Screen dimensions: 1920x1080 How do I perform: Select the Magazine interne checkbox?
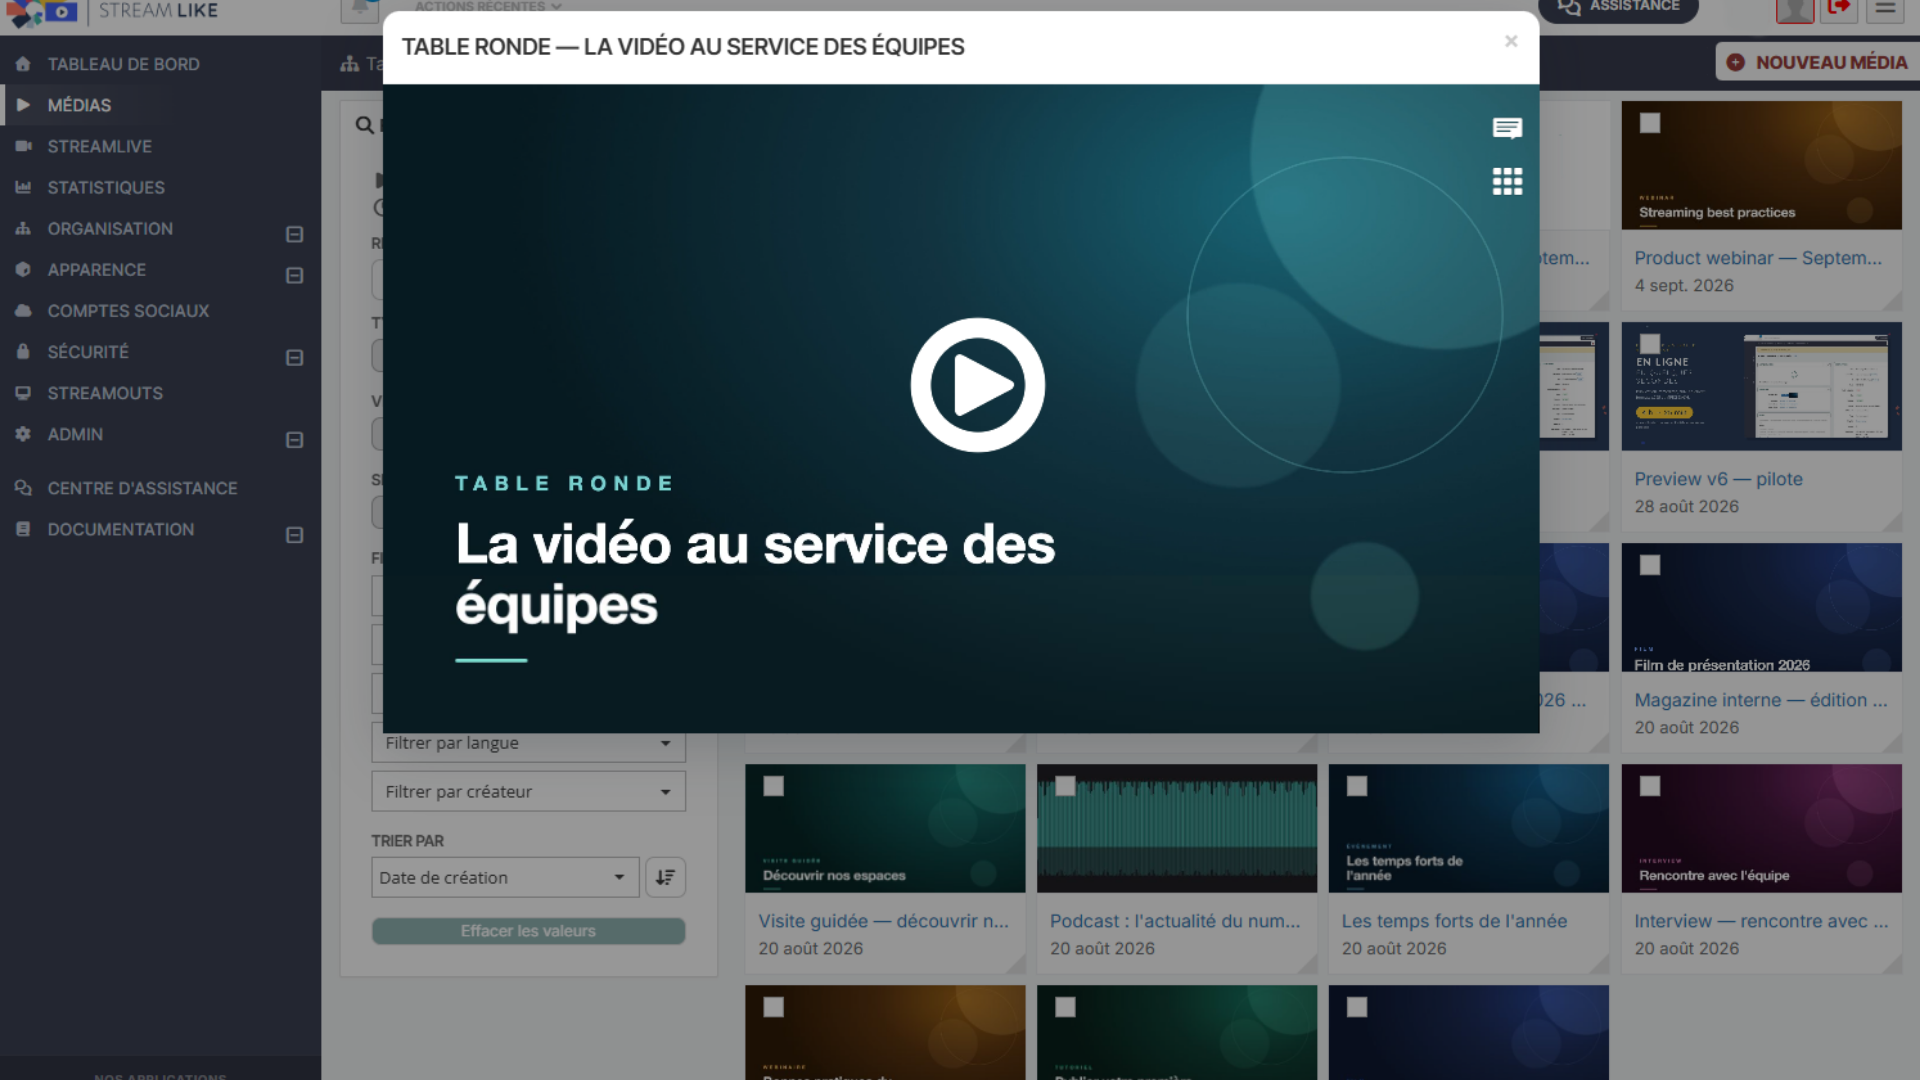tap(1650, 565)
